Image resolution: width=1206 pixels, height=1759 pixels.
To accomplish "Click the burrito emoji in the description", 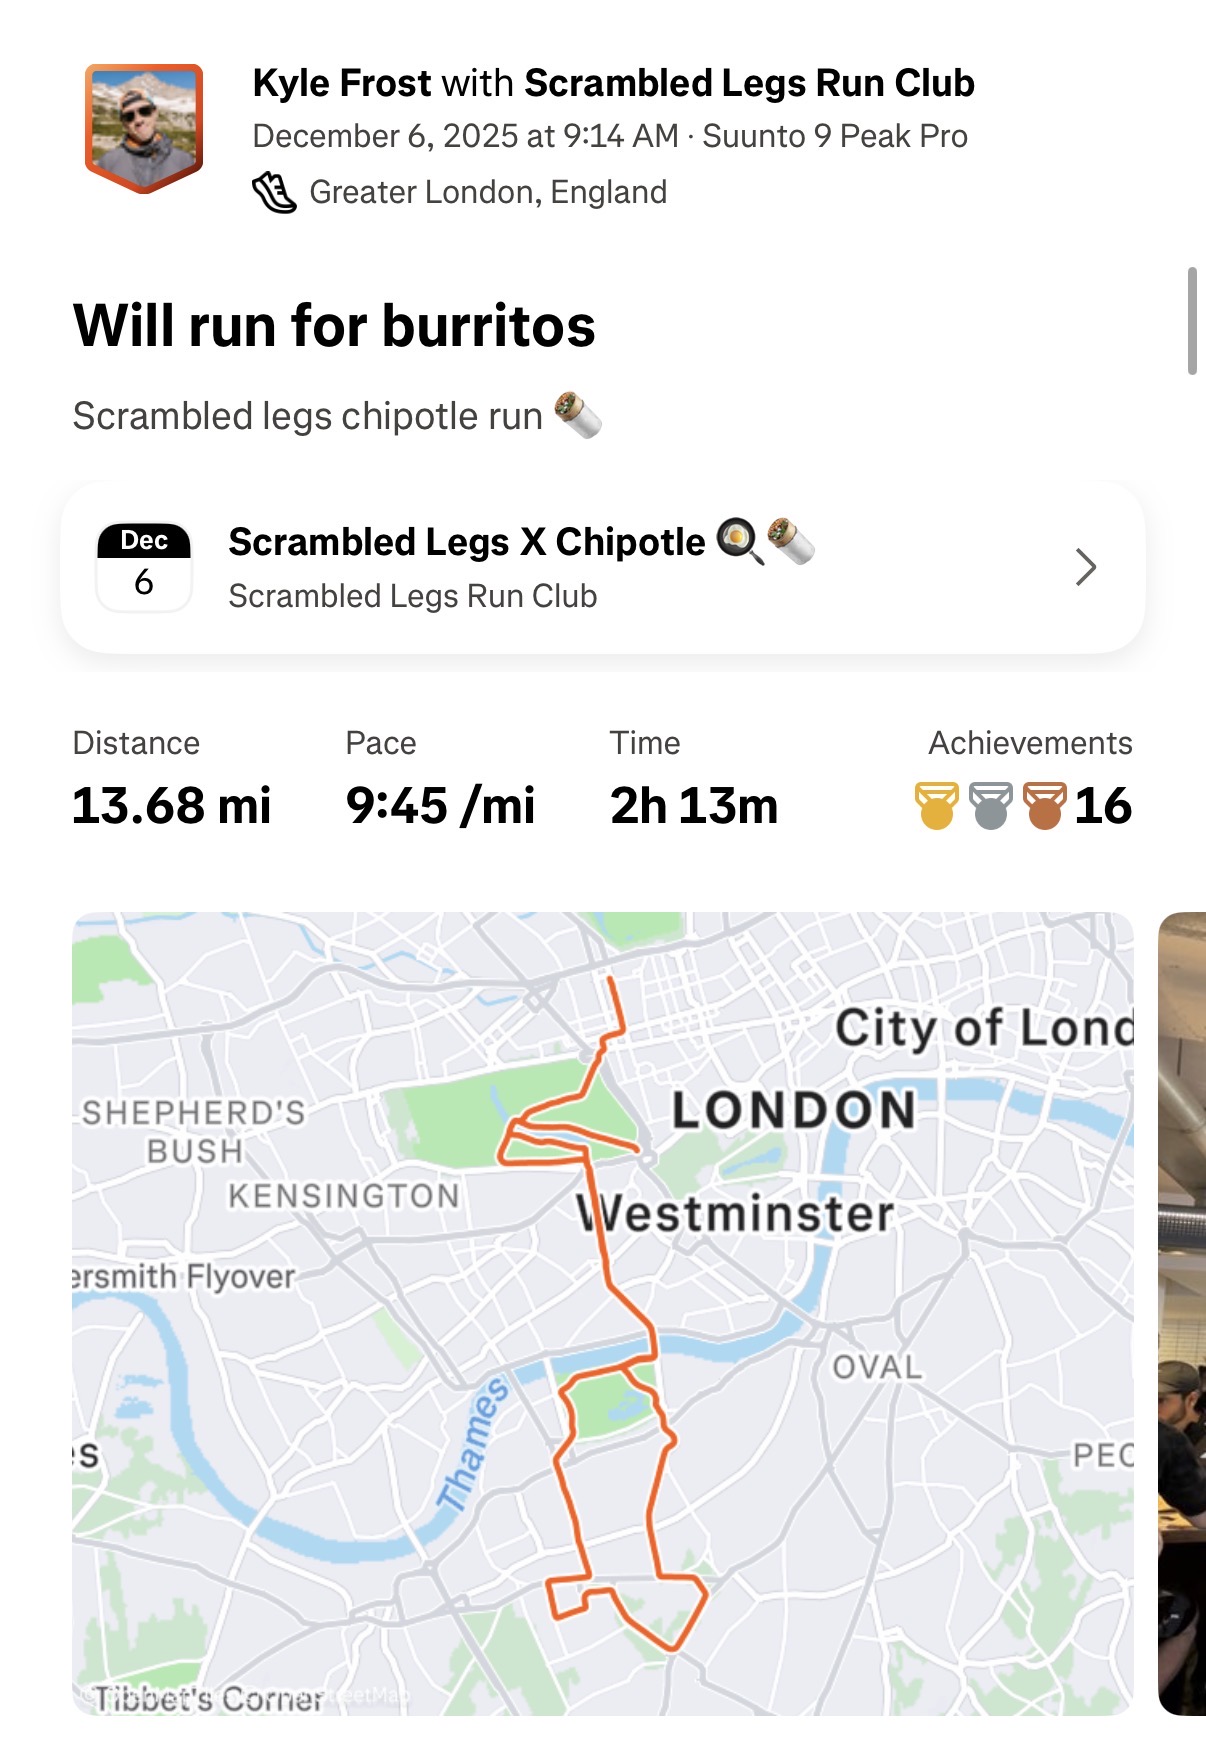I will (578, 415).
